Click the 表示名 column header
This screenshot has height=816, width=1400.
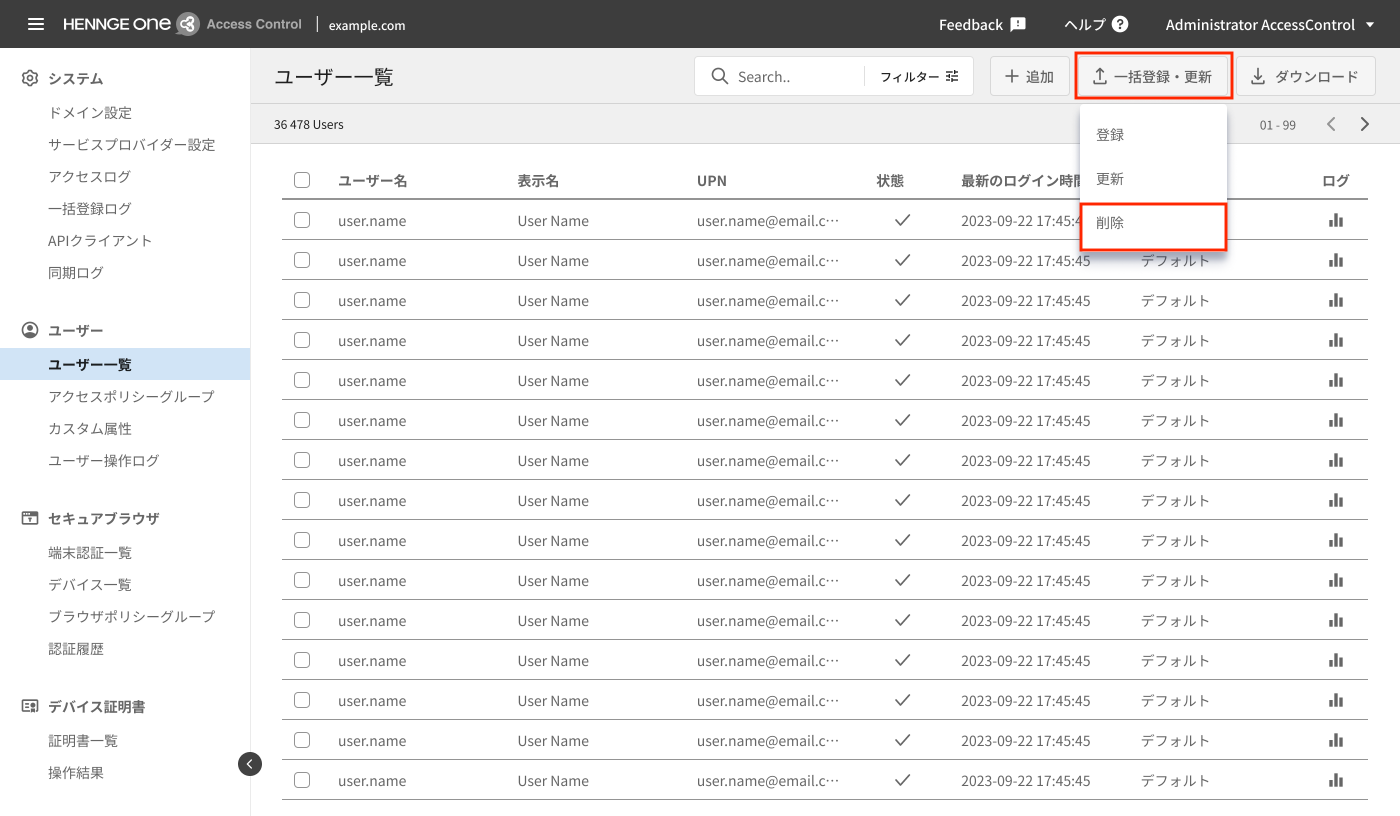pos(538,181)
